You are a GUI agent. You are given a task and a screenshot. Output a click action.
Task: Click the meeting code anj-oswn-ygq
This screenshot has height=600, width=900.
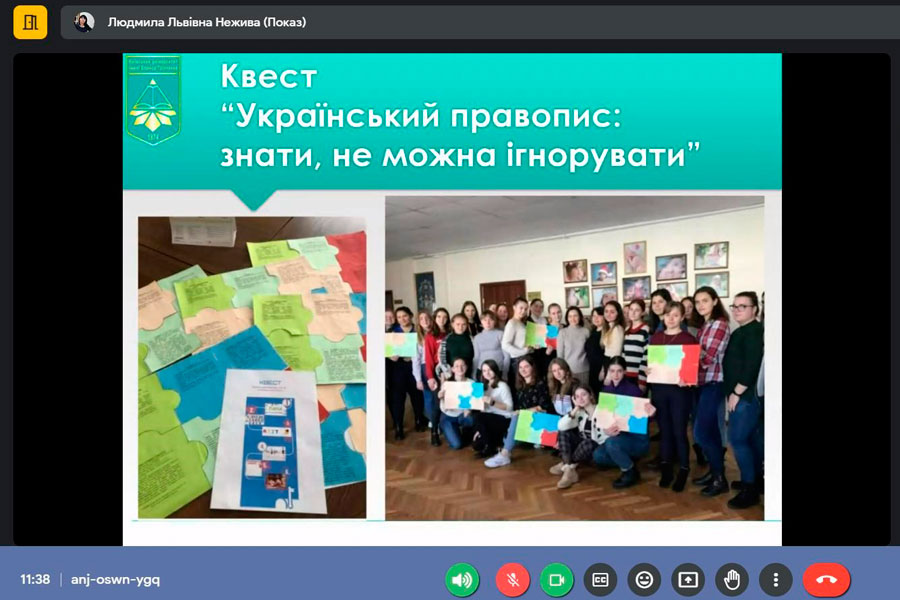[x=115, y=580]
